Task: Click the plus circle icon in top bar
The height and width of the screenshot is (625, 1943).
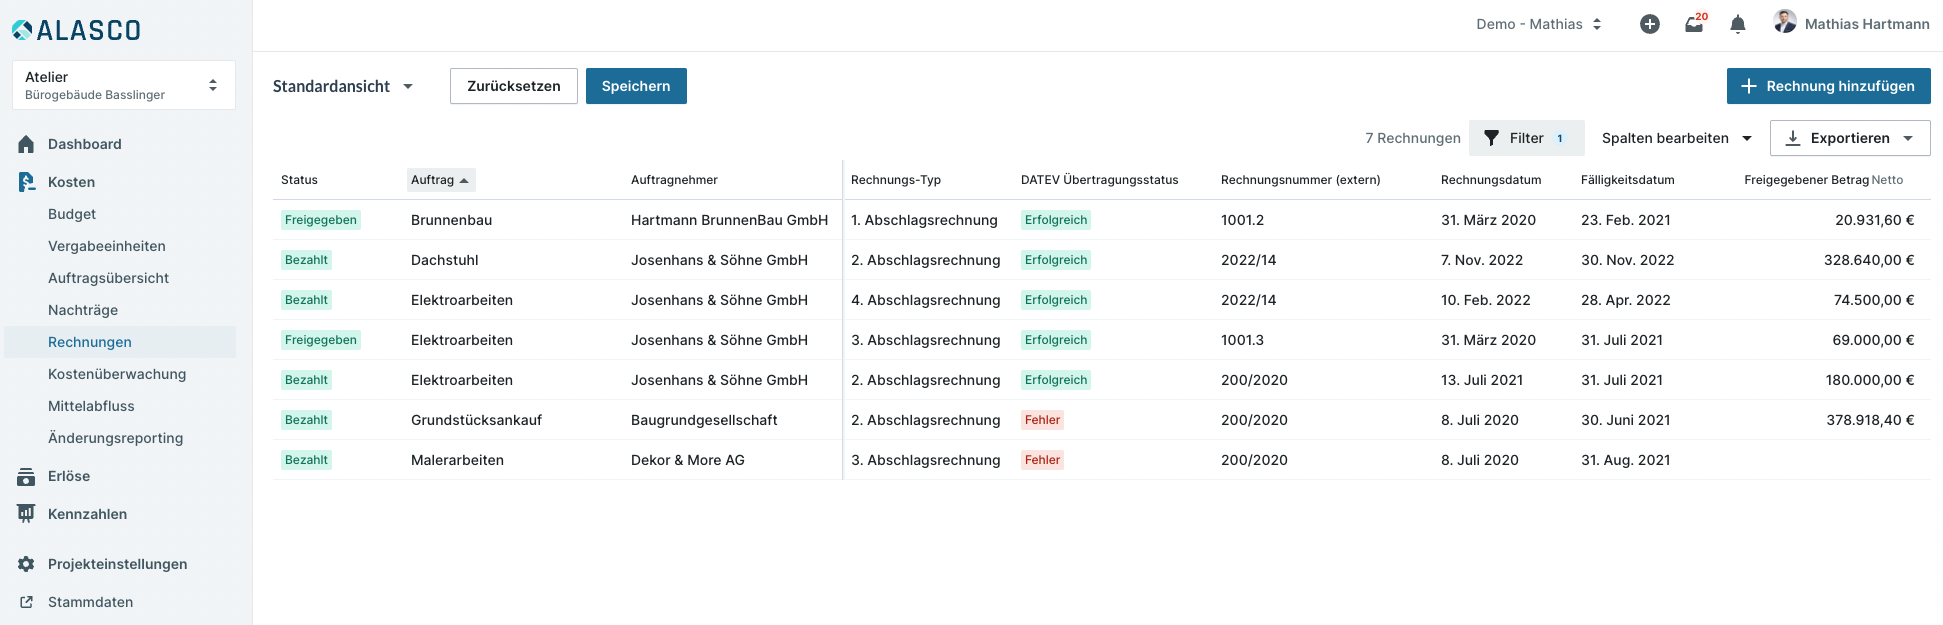Action: tap(1650, 24)
